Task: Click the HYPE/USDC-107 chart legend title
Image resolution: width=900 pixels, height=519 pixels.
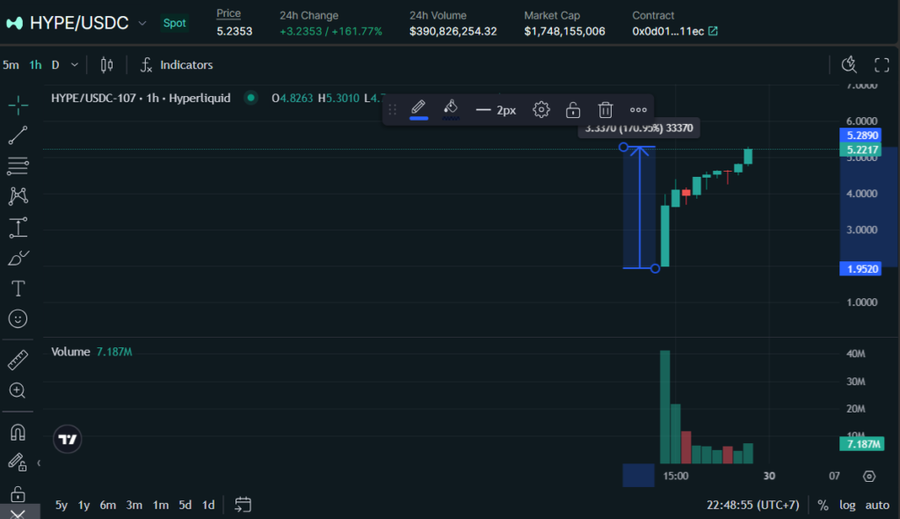Action: (x=141, y=98)
